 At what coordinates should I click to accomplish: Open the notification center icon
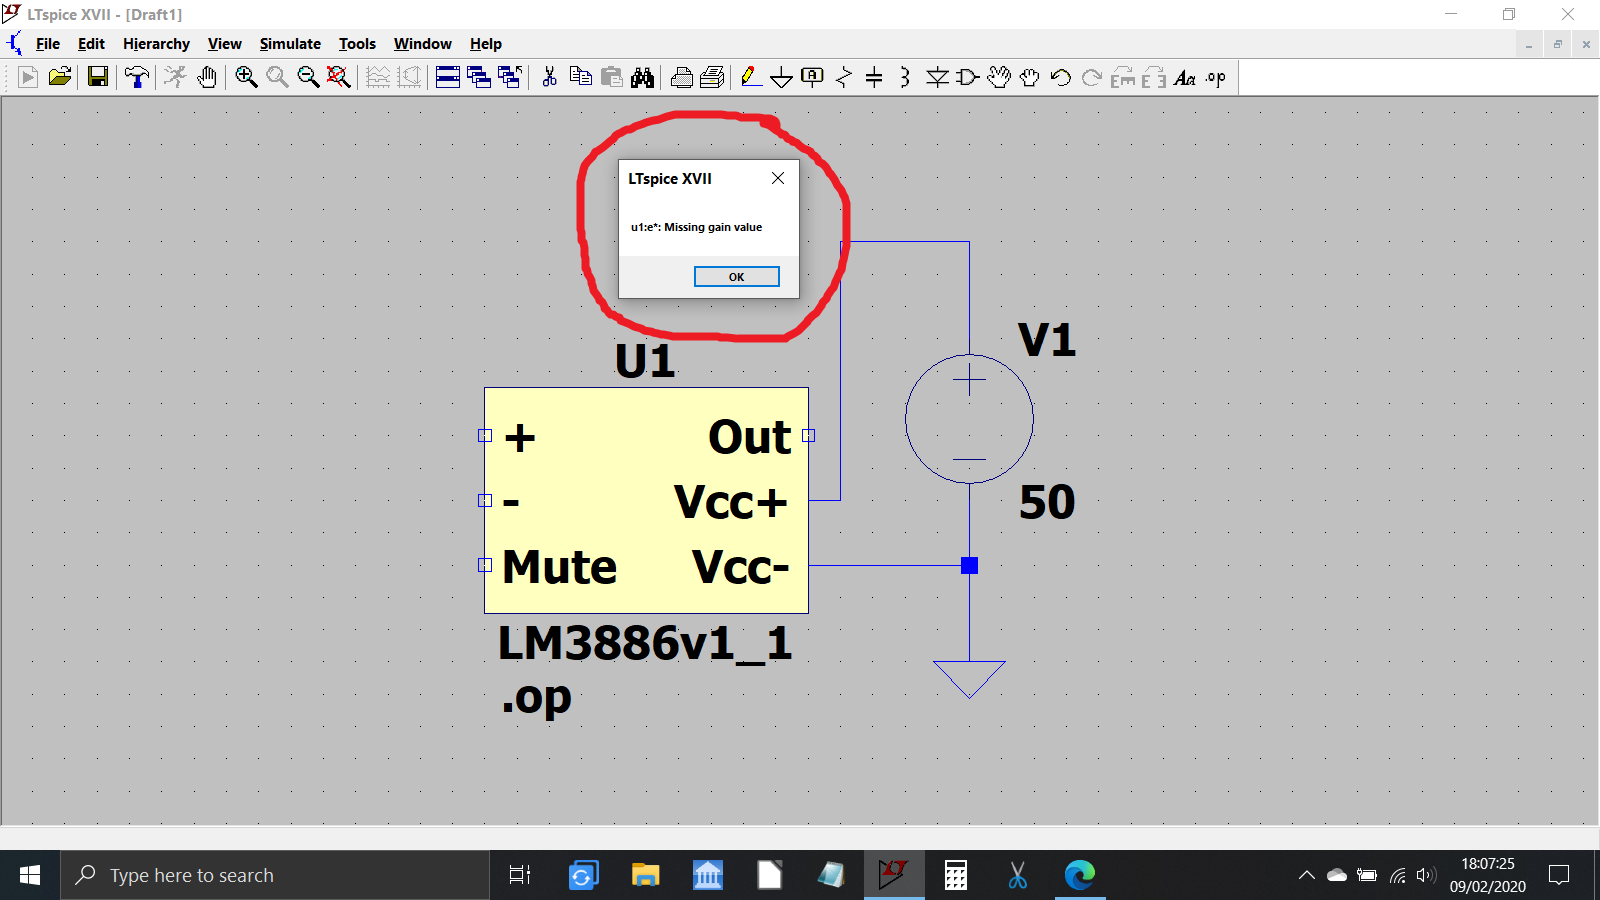point(1559,876)
